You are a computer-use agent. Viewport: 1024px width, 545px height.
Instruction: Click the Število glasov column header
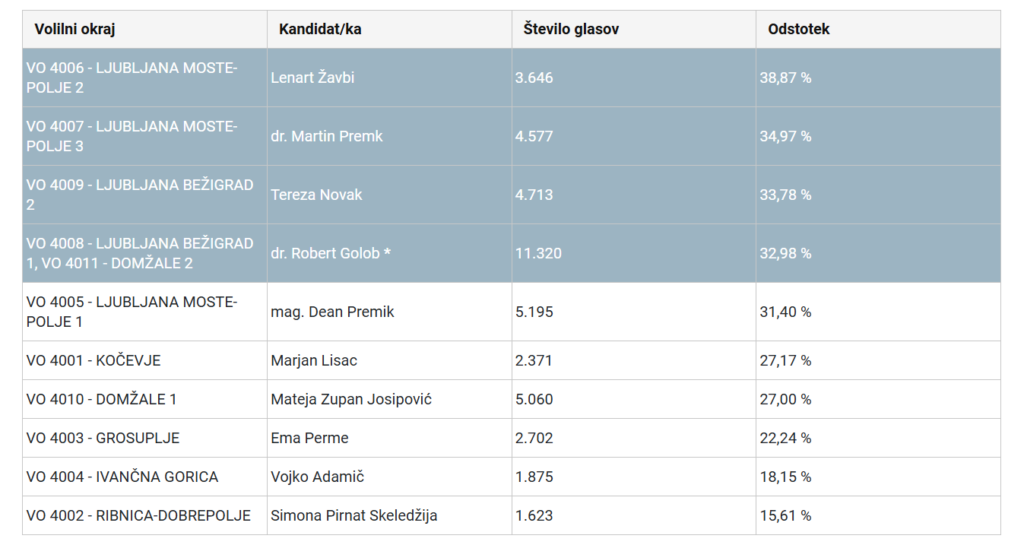(571, 29)
